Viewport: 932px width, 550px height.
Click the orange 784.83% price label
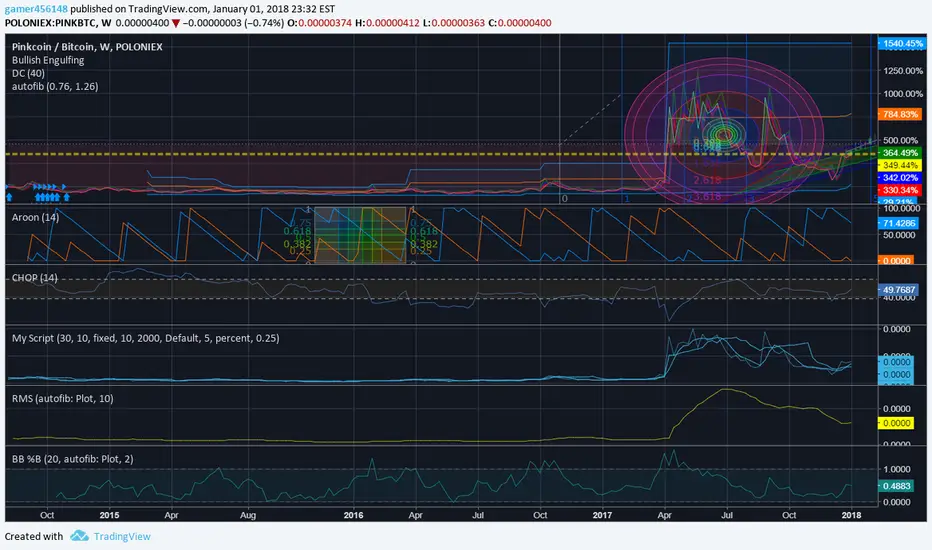point(900,114)
